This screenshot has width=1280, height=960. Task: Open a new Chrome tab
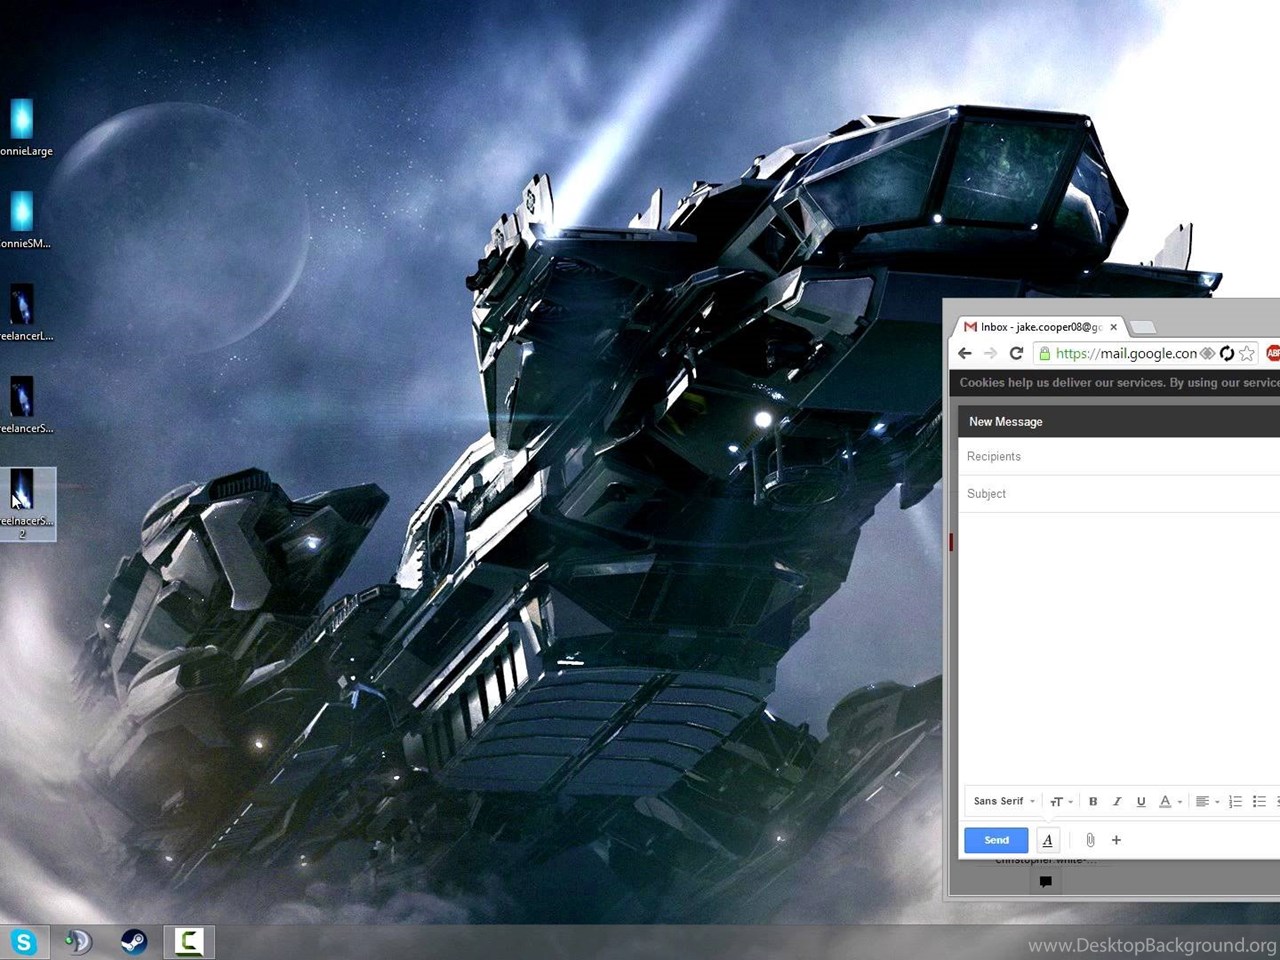tap(1143, 327)
